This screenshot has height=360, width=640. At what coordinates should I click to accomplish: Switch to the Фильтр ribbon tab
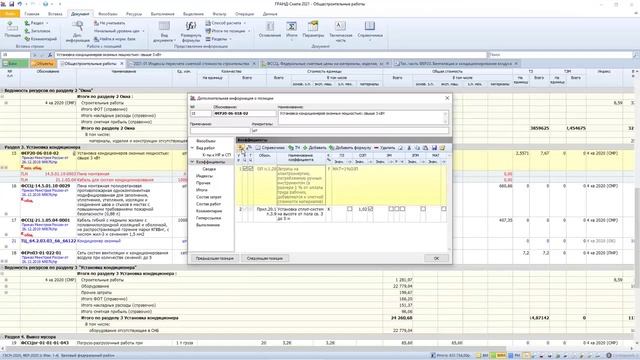tap(219, 14)
